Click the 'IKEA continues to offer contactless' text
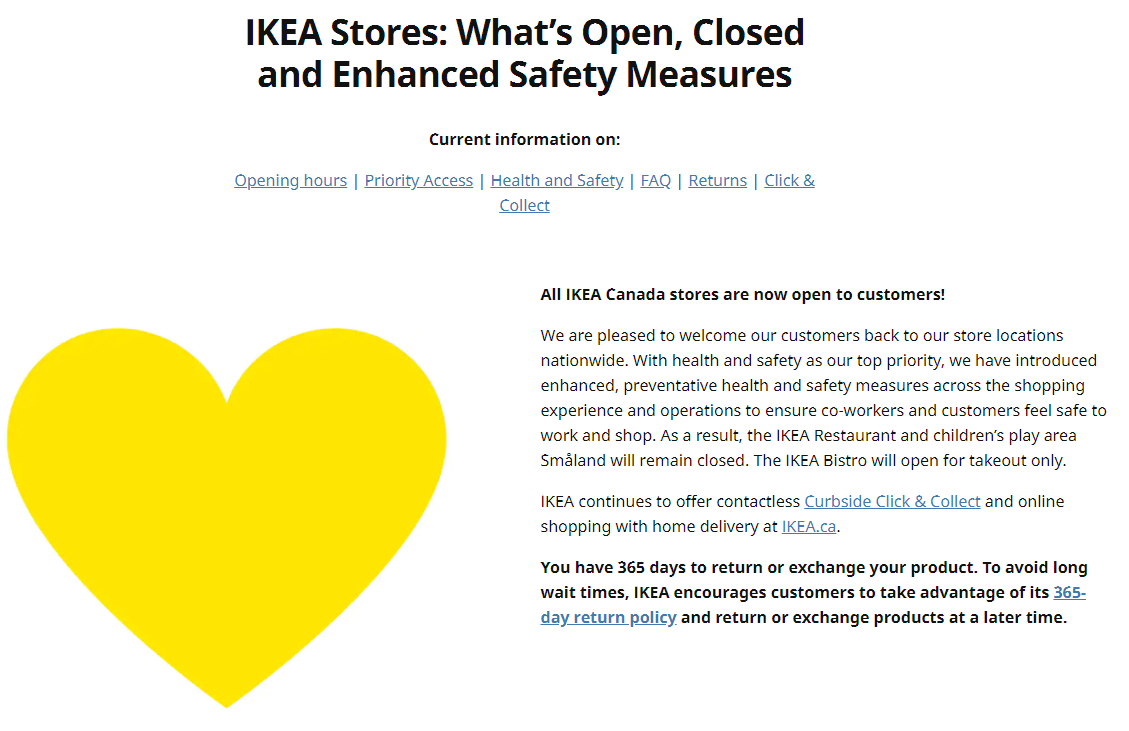 click(x=670, y=501)
